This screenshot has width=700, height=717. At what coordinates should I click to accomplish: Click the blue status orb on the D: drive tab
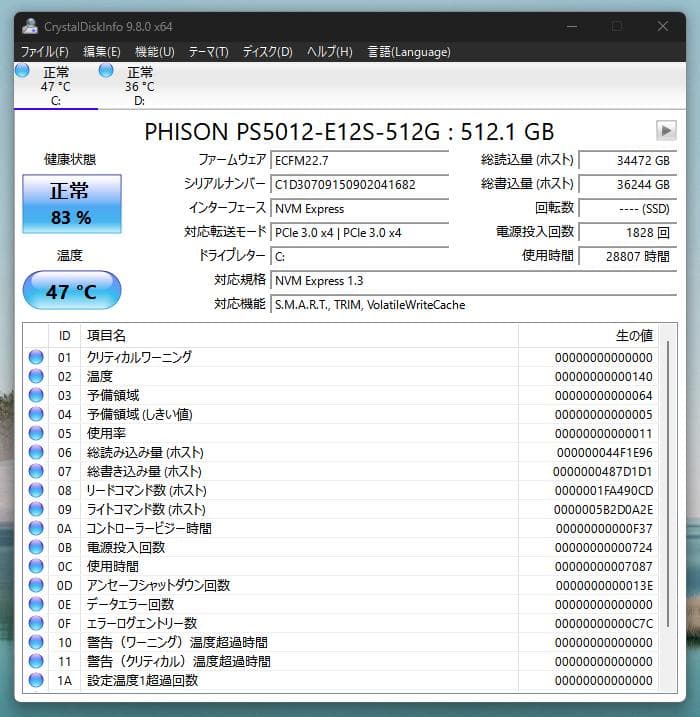[106, 70]
